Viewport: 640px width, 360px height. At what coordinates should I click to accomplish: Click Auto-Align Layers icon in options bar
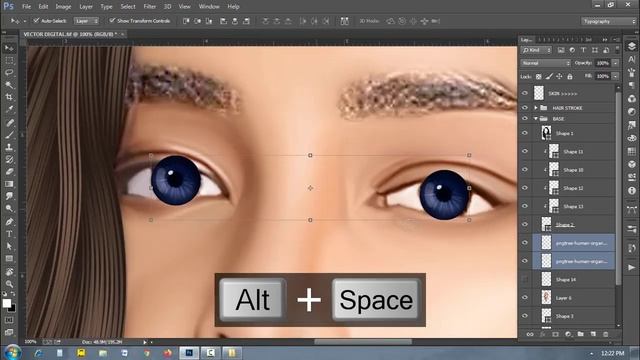[x=344, y=21]
